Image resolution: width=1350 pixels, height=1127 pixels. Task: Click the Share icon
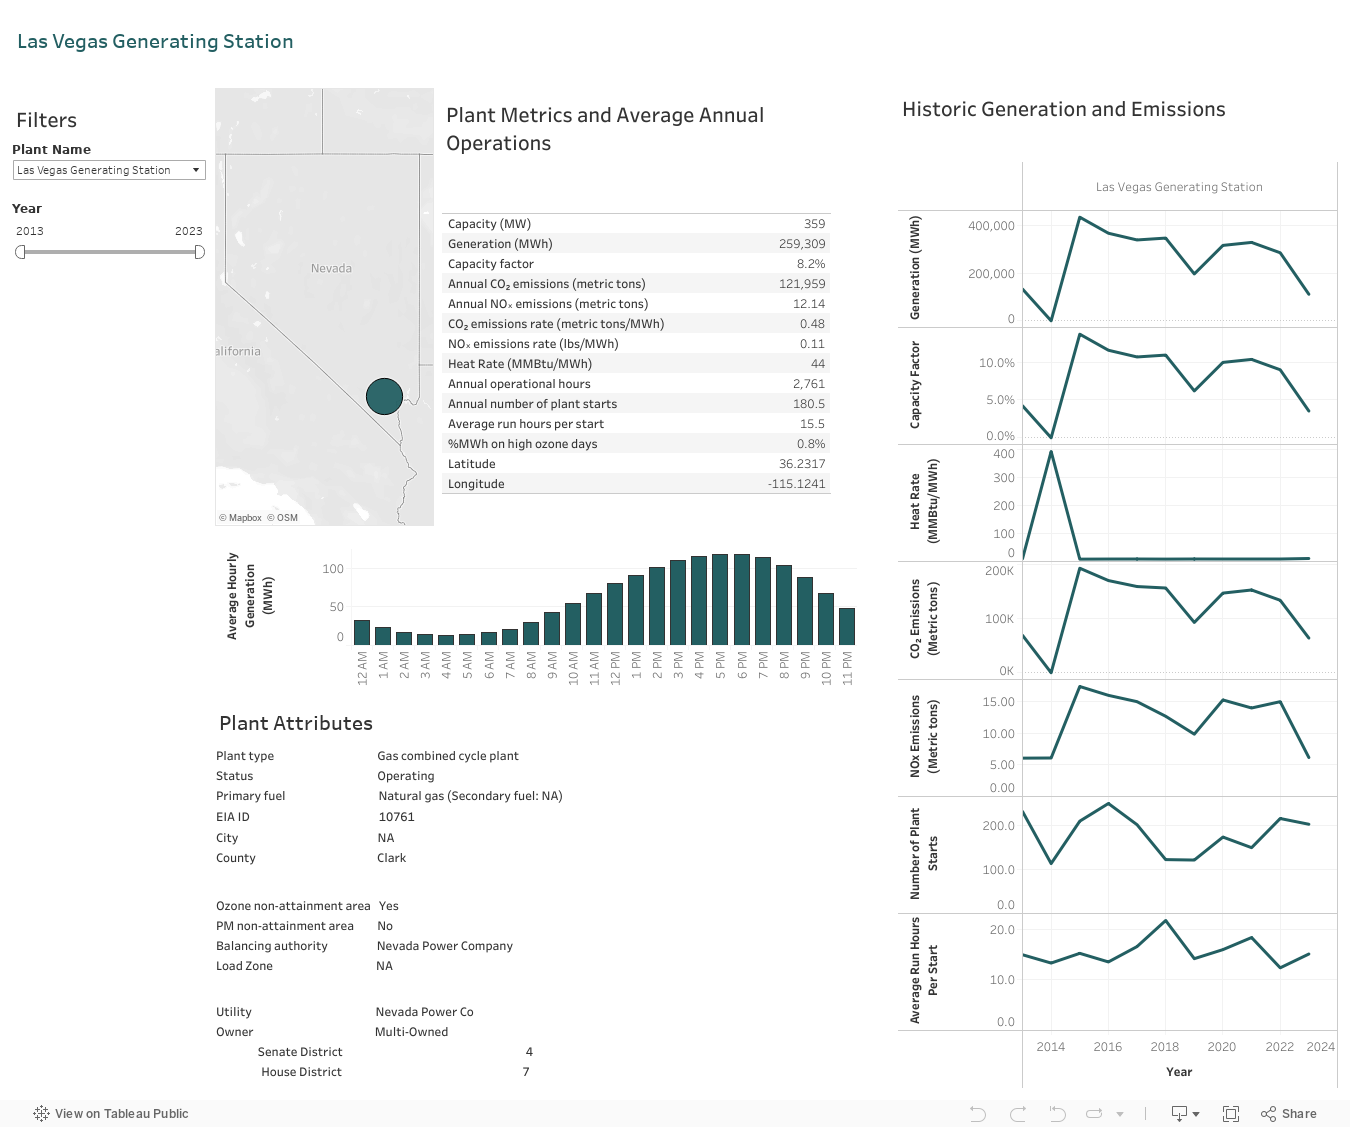(x=1289, y=1113)
